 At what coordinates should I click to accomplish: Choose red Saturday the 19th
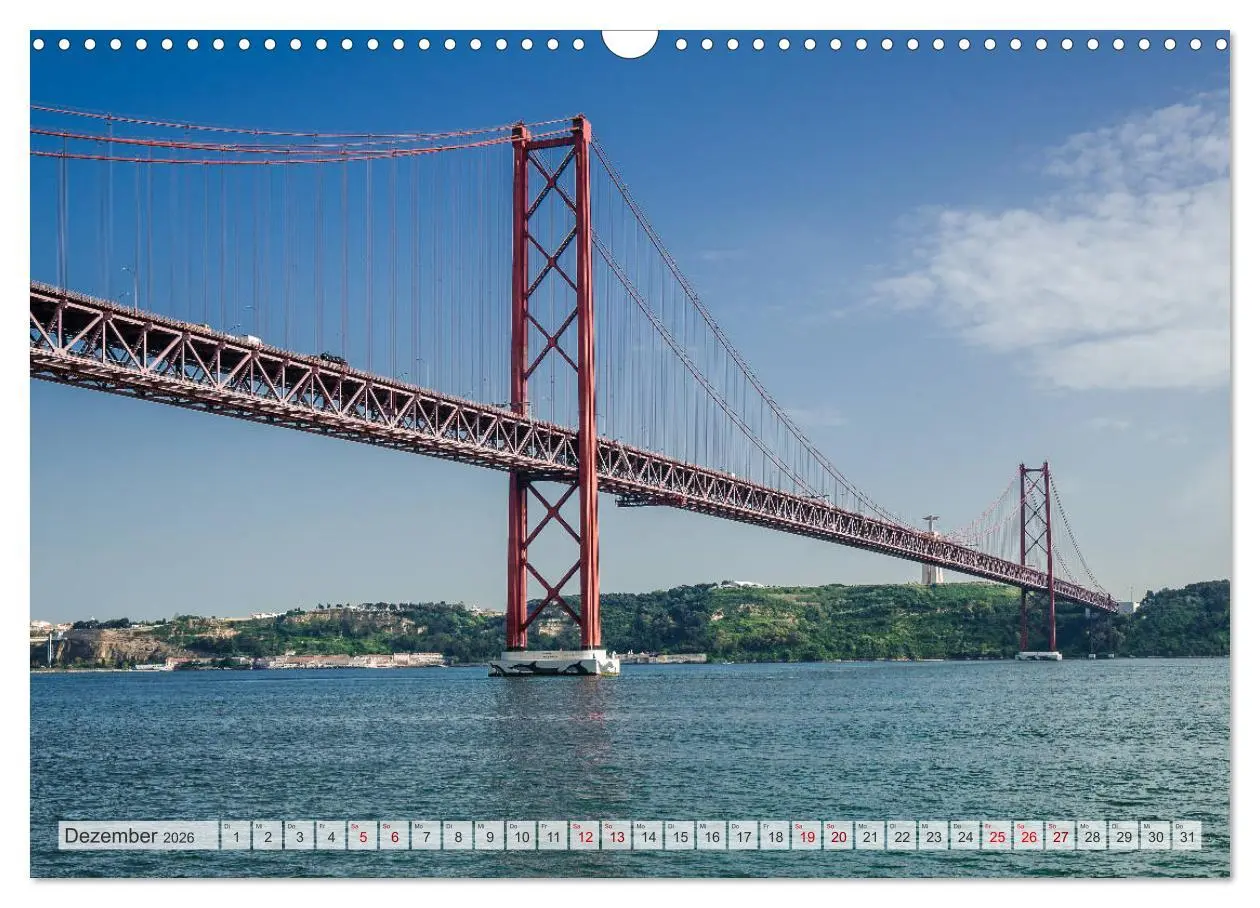[806, 836]
